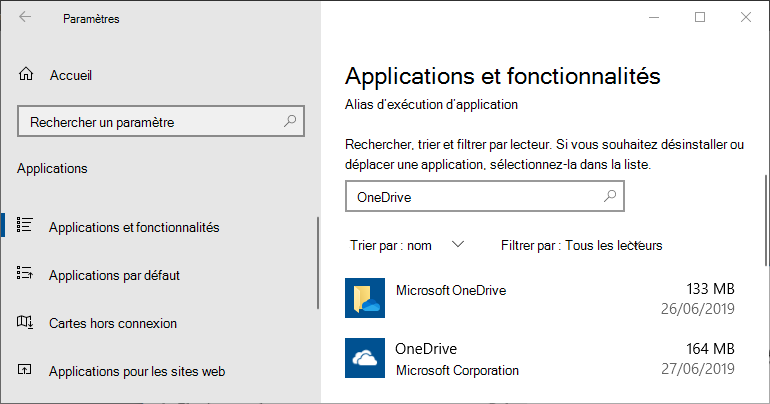Select Applications et fonctionnalités in sidebar
770x404 pixels.
point(134,227)
